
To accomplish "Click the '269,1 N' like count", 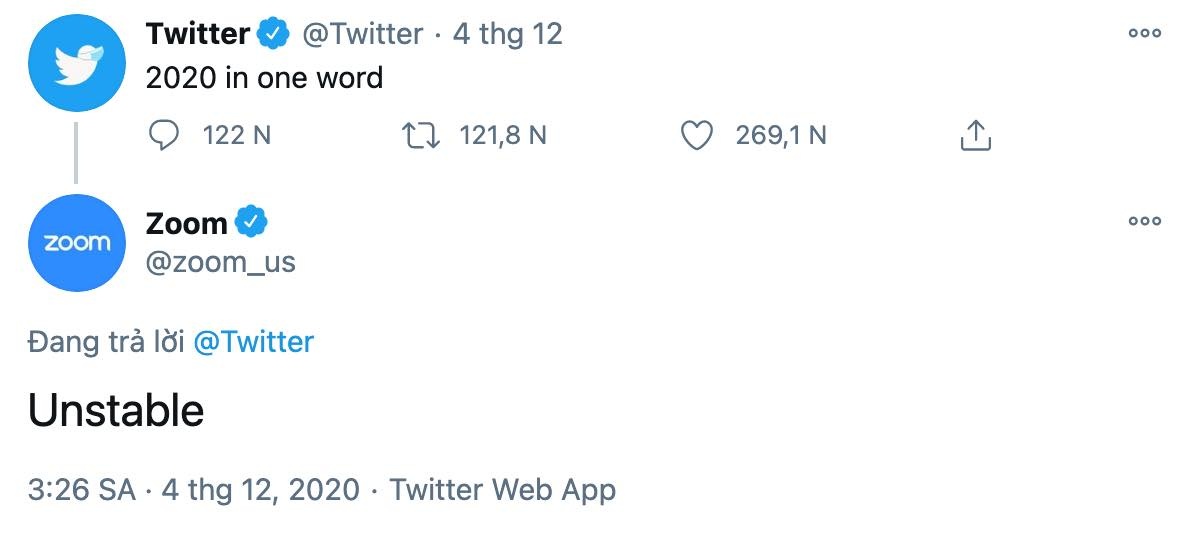I will coord(780,135).
